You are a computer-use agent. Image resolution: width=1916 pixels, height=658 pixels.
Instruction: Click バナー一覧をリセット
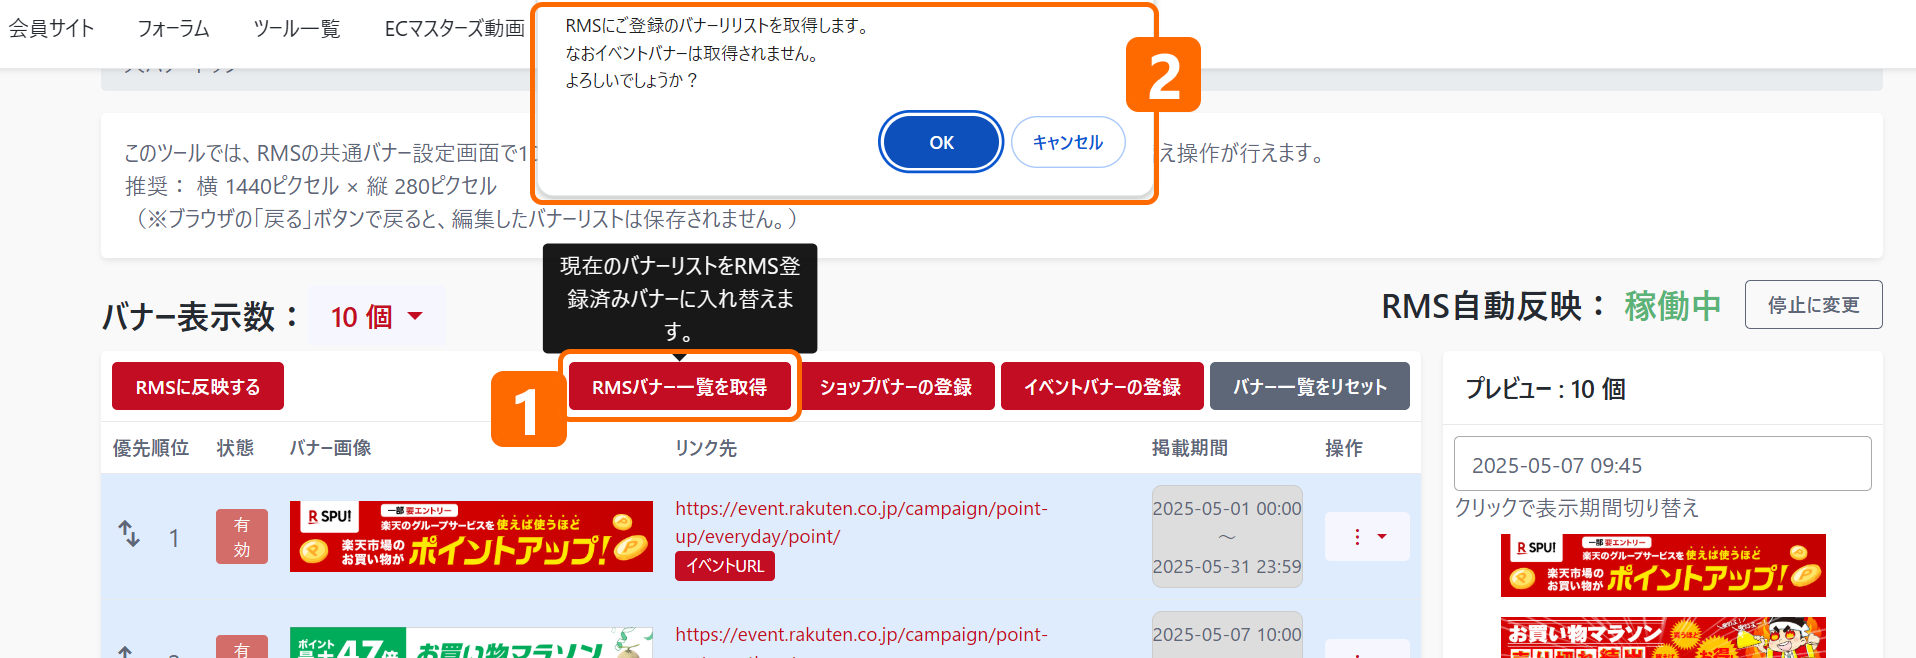click(x=1310, y=386)
